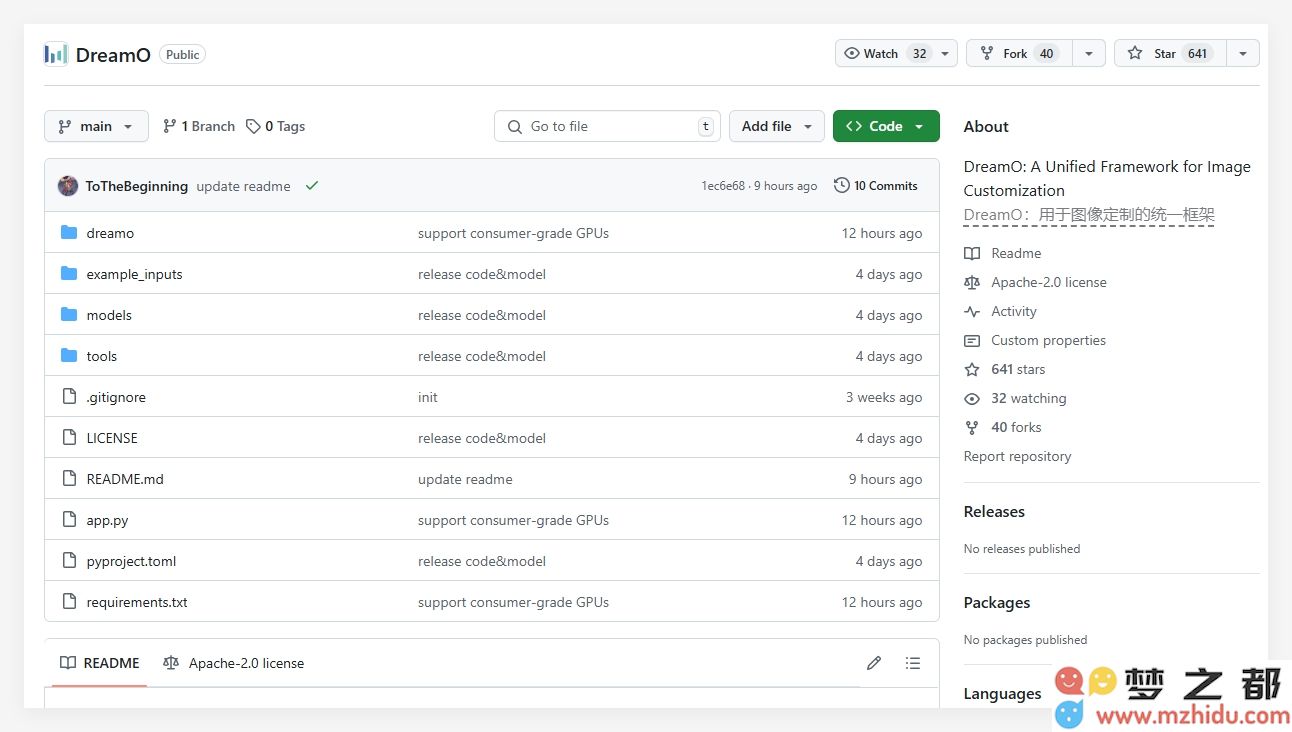Open the README outline list icon
The image size is (1292, 732).
click(x=912, y=663)
